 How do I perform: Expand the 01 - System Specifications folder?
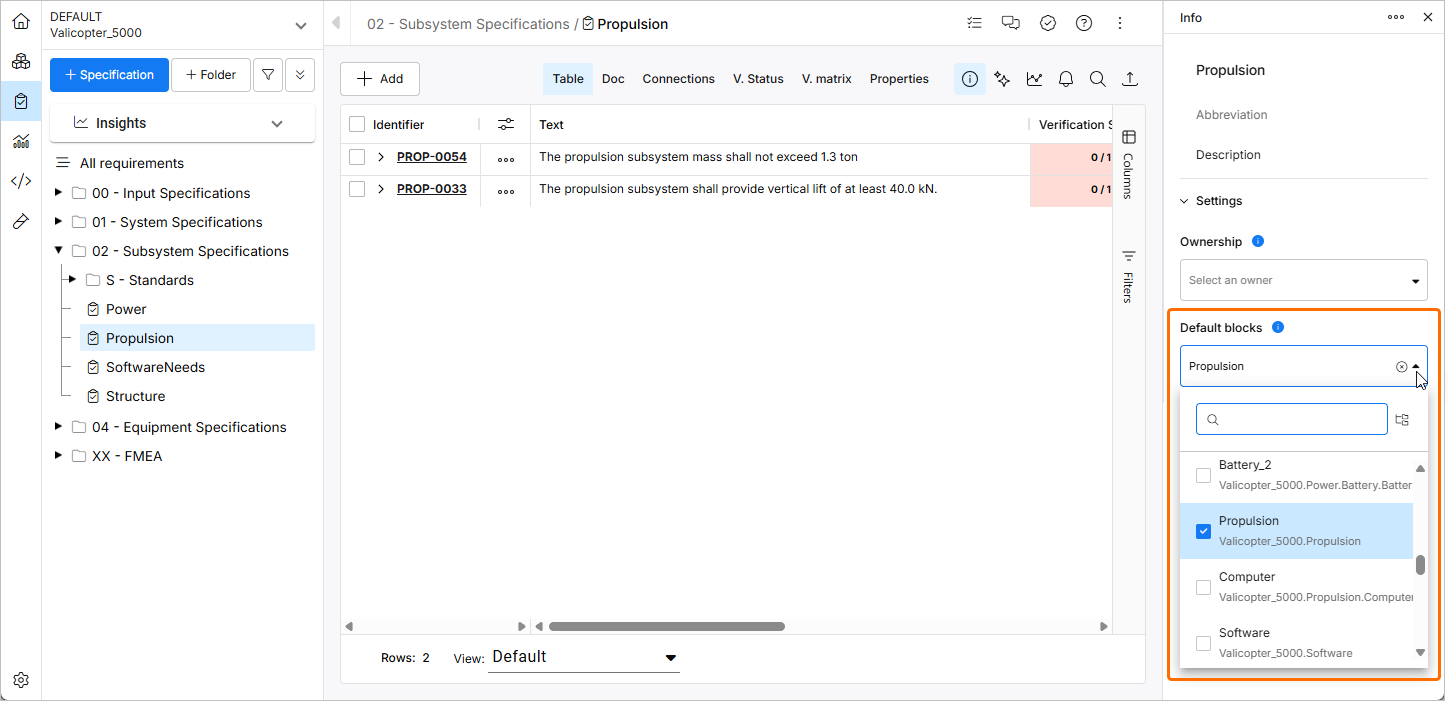pos(58,222)
